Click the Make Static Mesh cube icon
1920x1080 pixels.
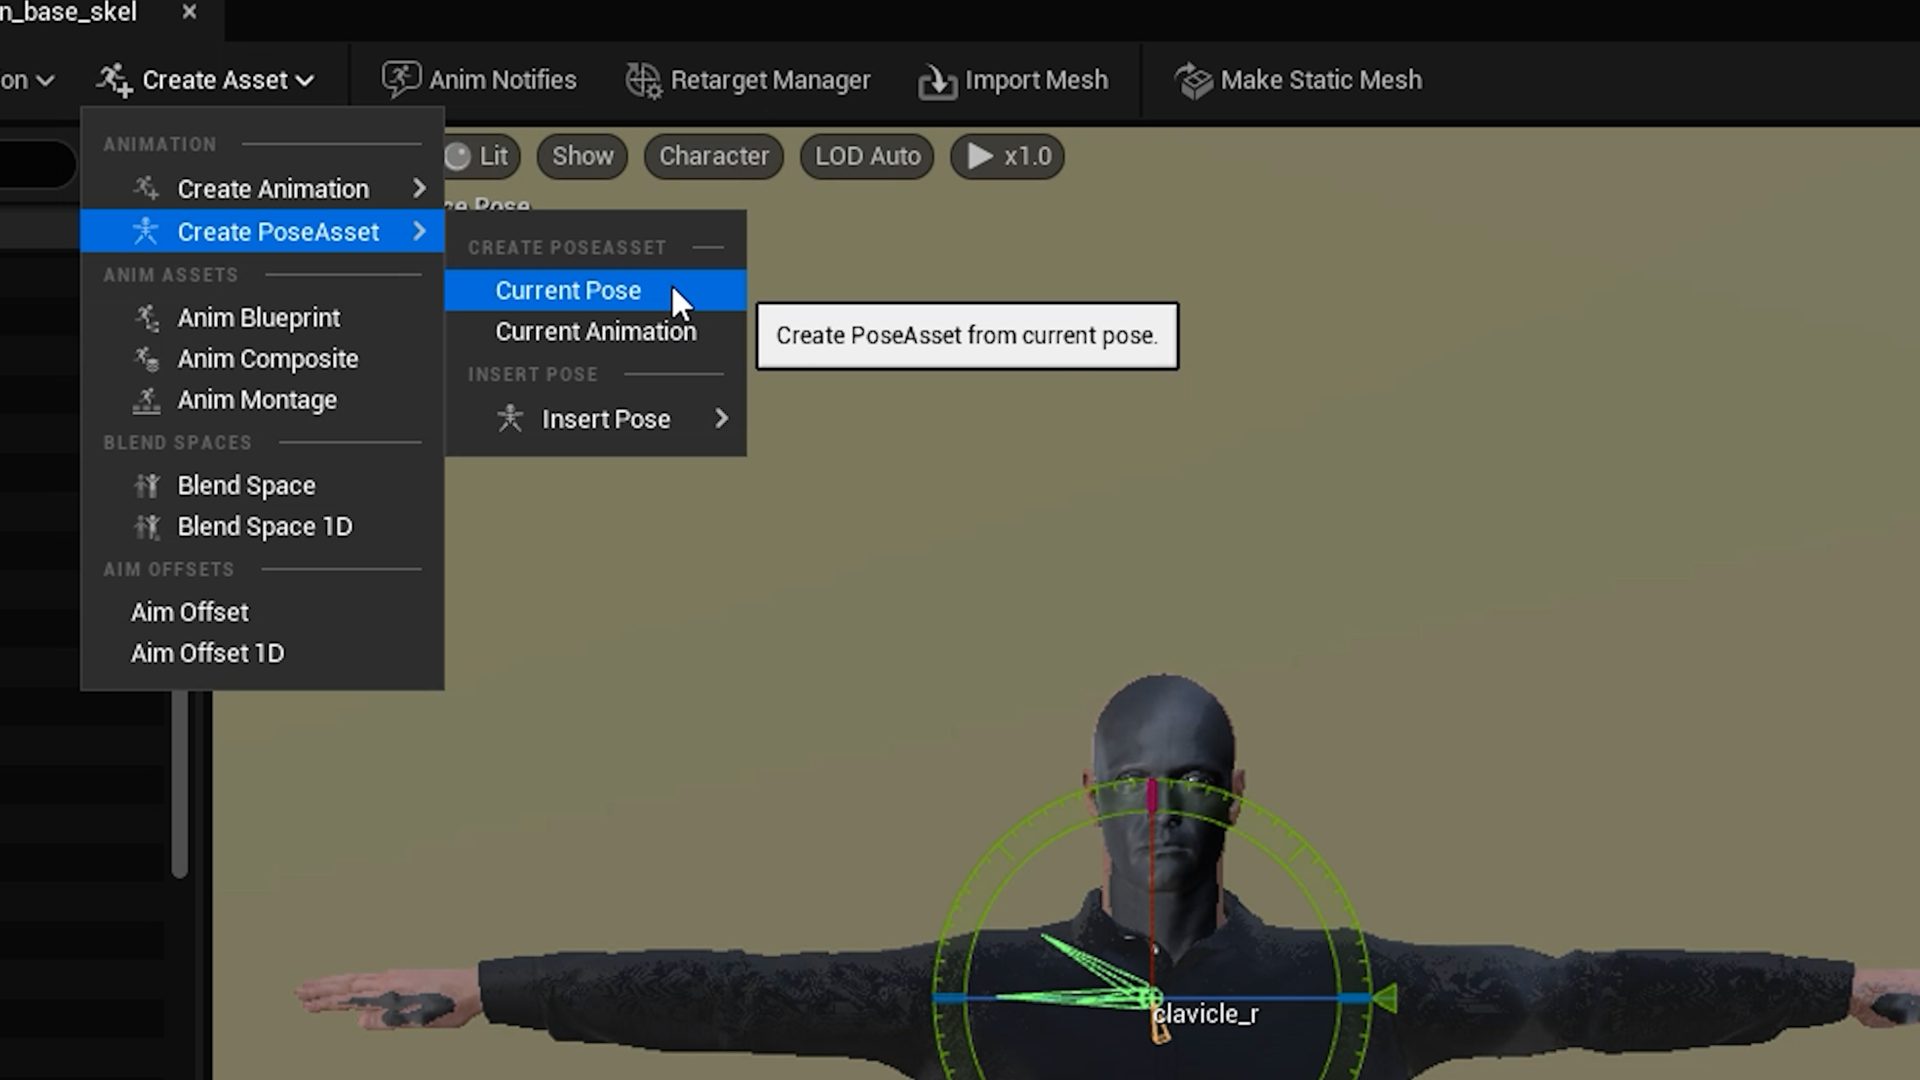point(1193,80)
